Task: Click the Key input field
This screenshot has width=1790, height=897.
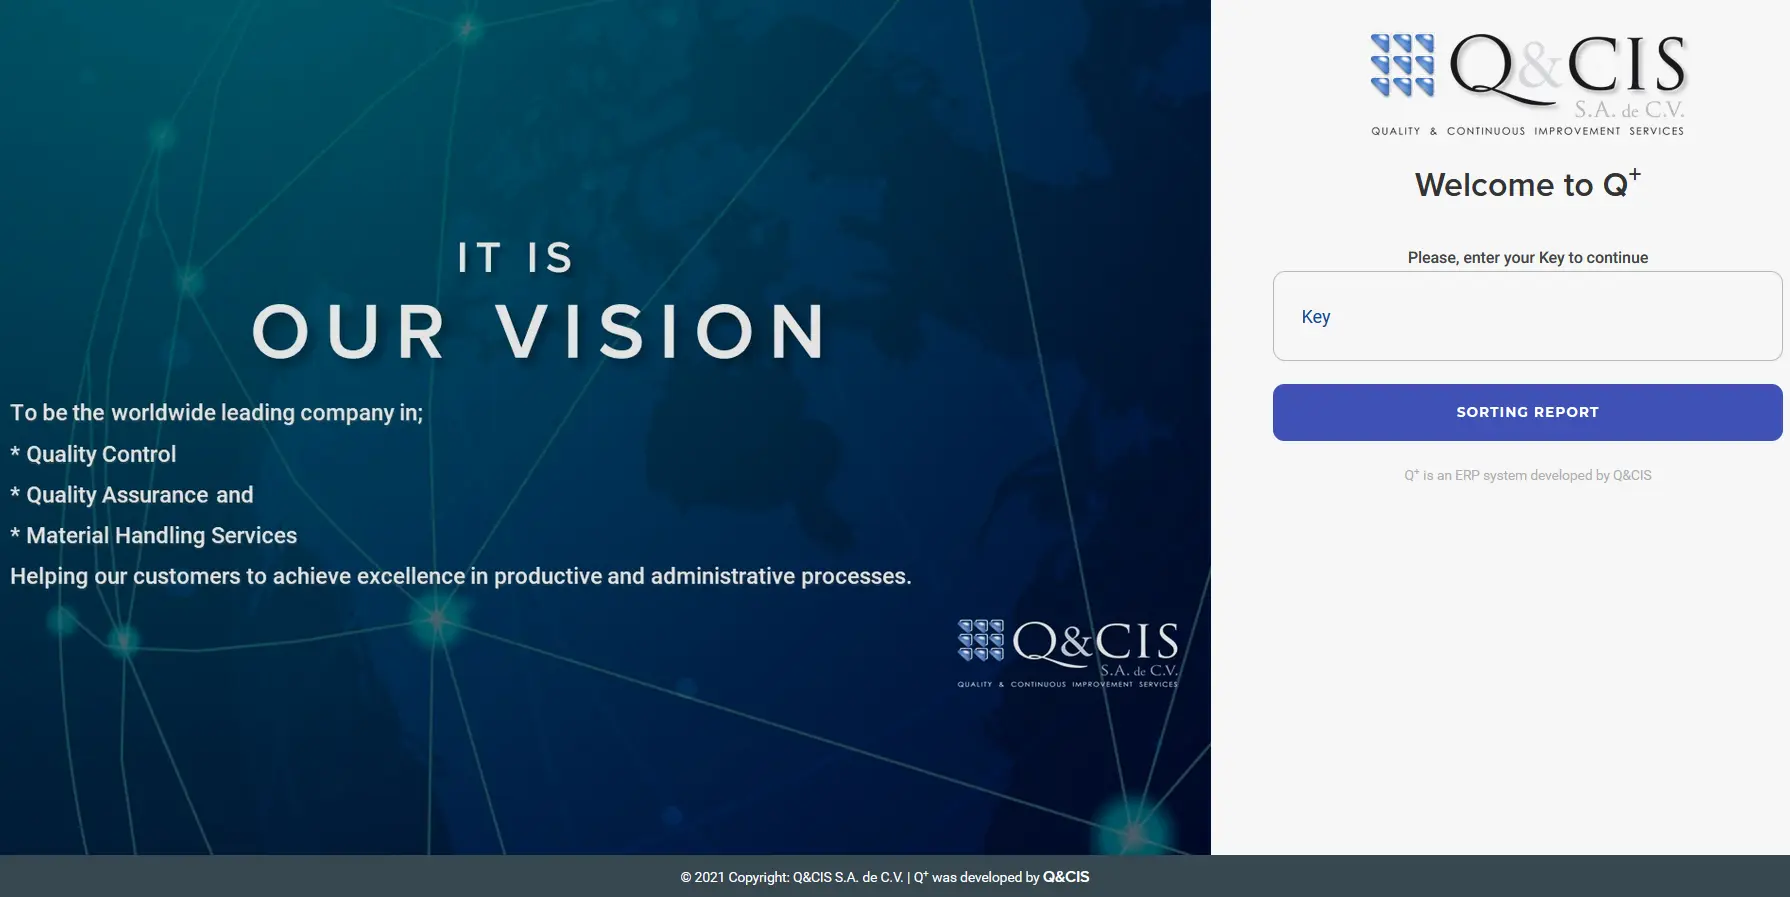Action: [x=1527, y=316]
